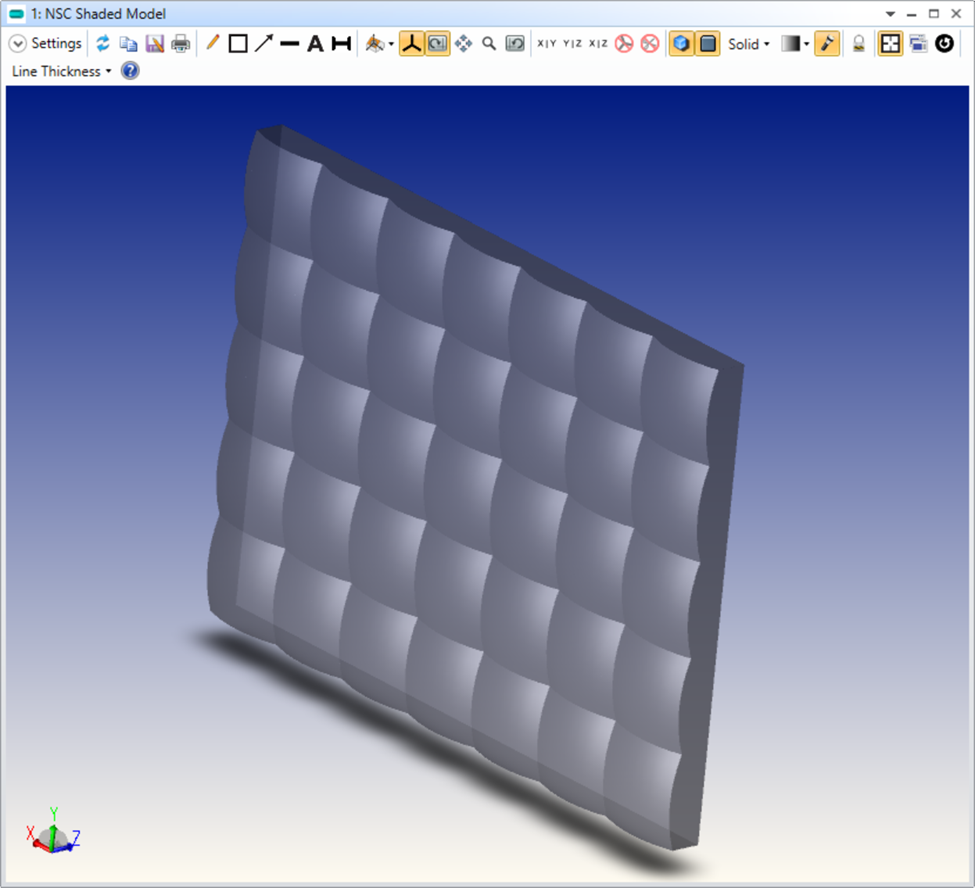Select the Arrow annotation tool
Screen dimensions: 975x888
tap(263, 43)
